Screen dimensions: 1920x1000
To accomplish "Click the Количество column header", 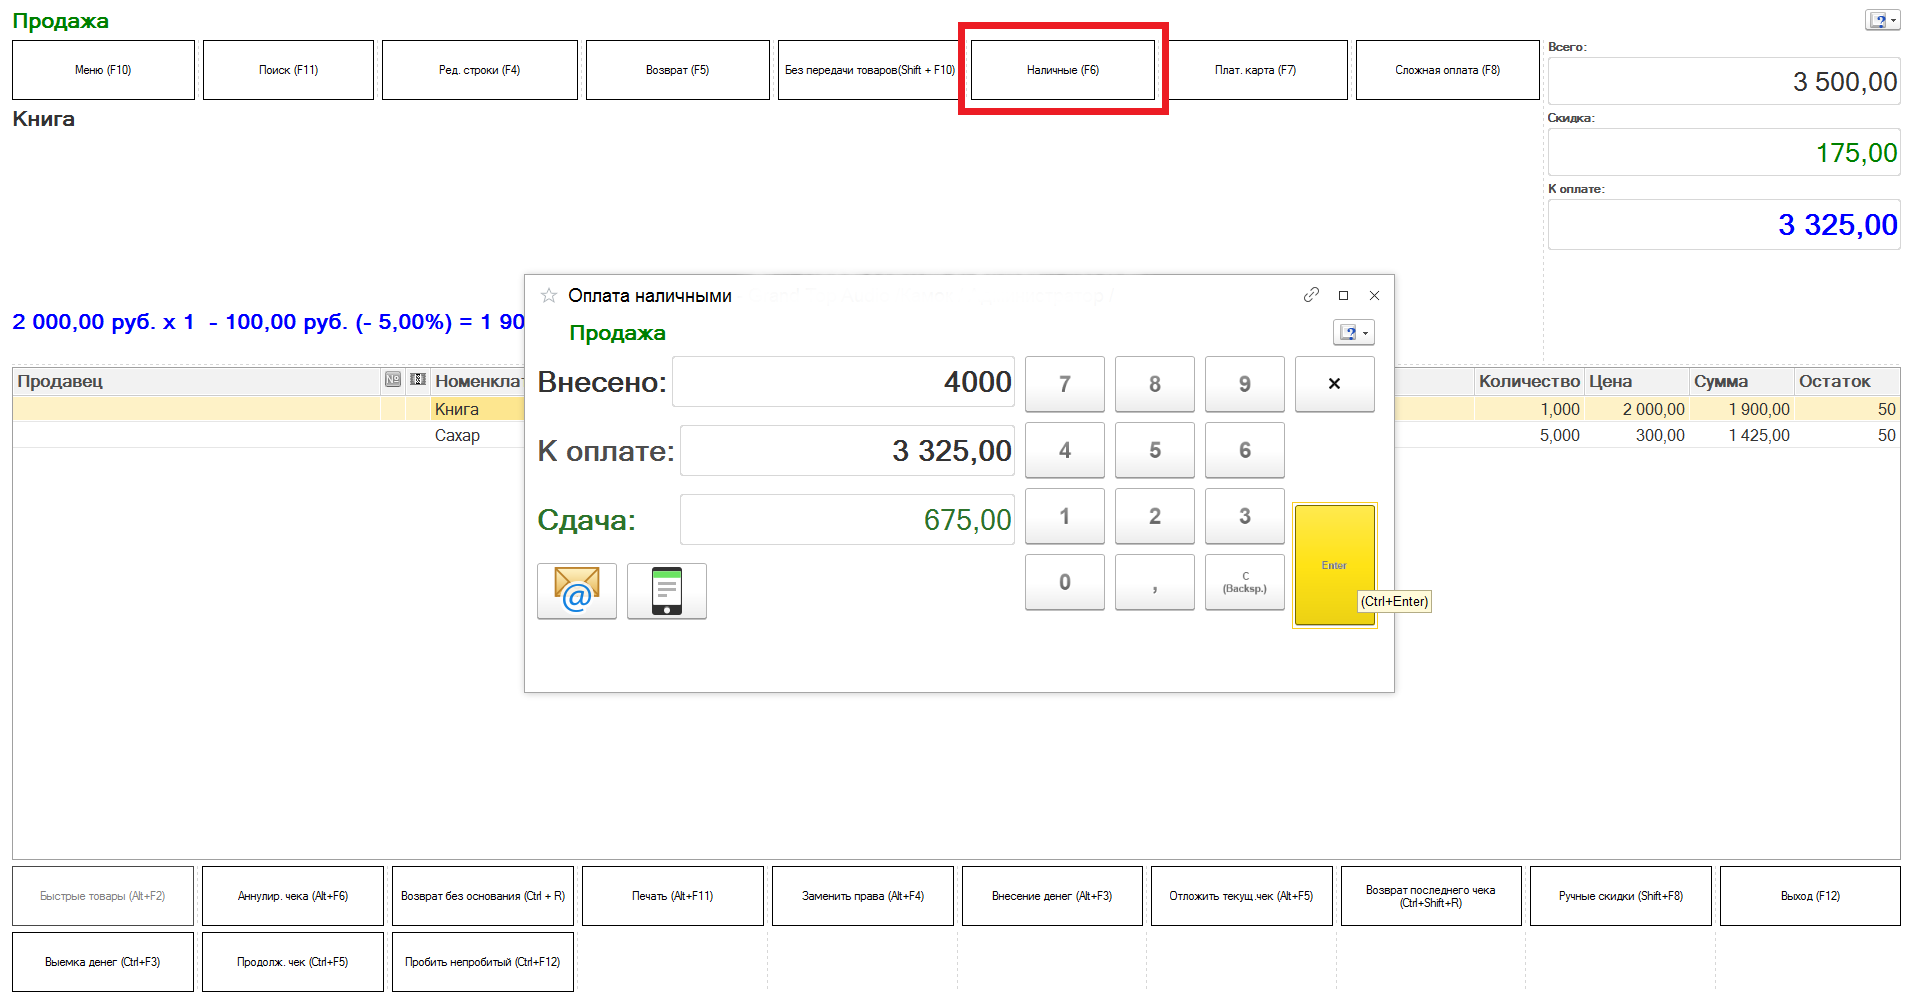I will tap(1529, 381).
